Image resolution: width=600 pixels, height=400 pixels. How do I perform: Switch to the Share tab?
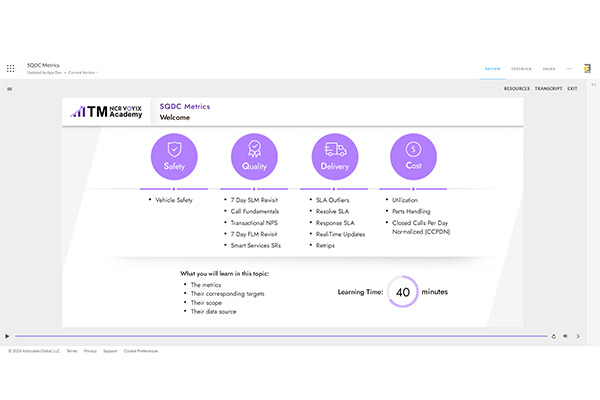pos(549,69)
